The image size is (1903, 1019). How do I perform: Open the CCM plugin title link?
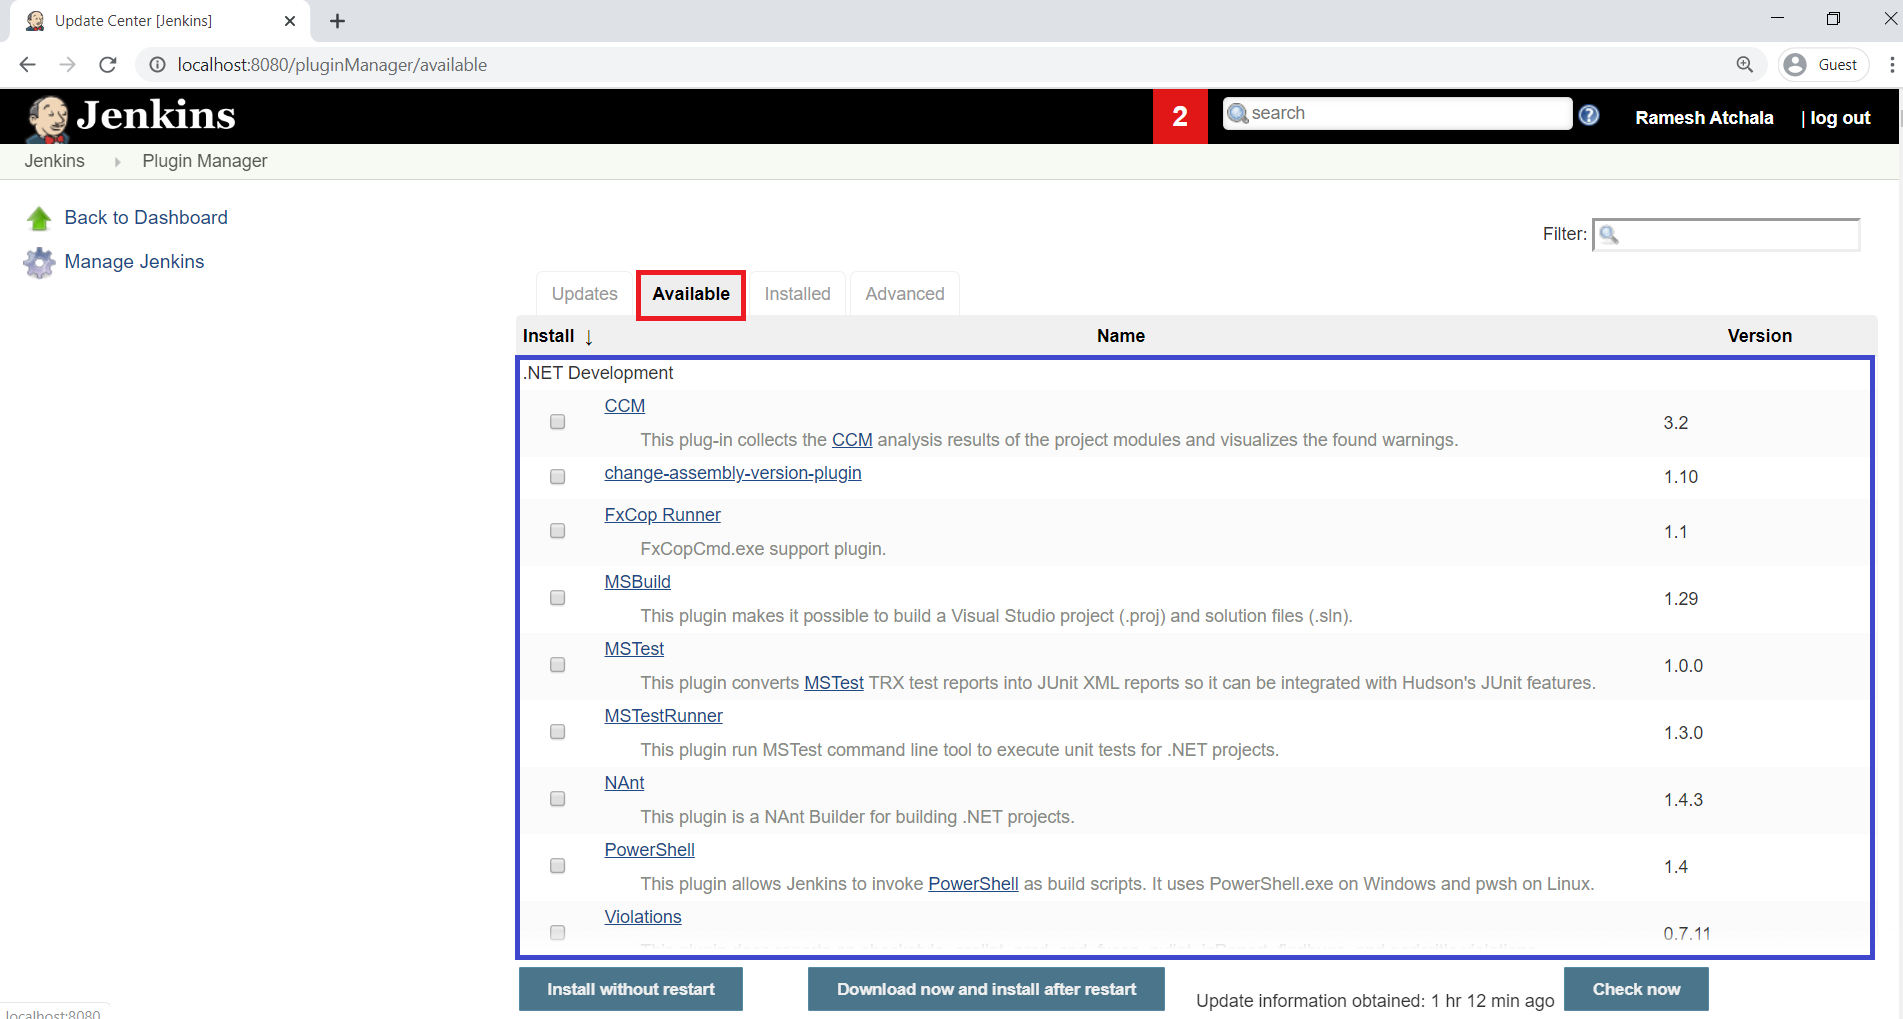[625, 406]
